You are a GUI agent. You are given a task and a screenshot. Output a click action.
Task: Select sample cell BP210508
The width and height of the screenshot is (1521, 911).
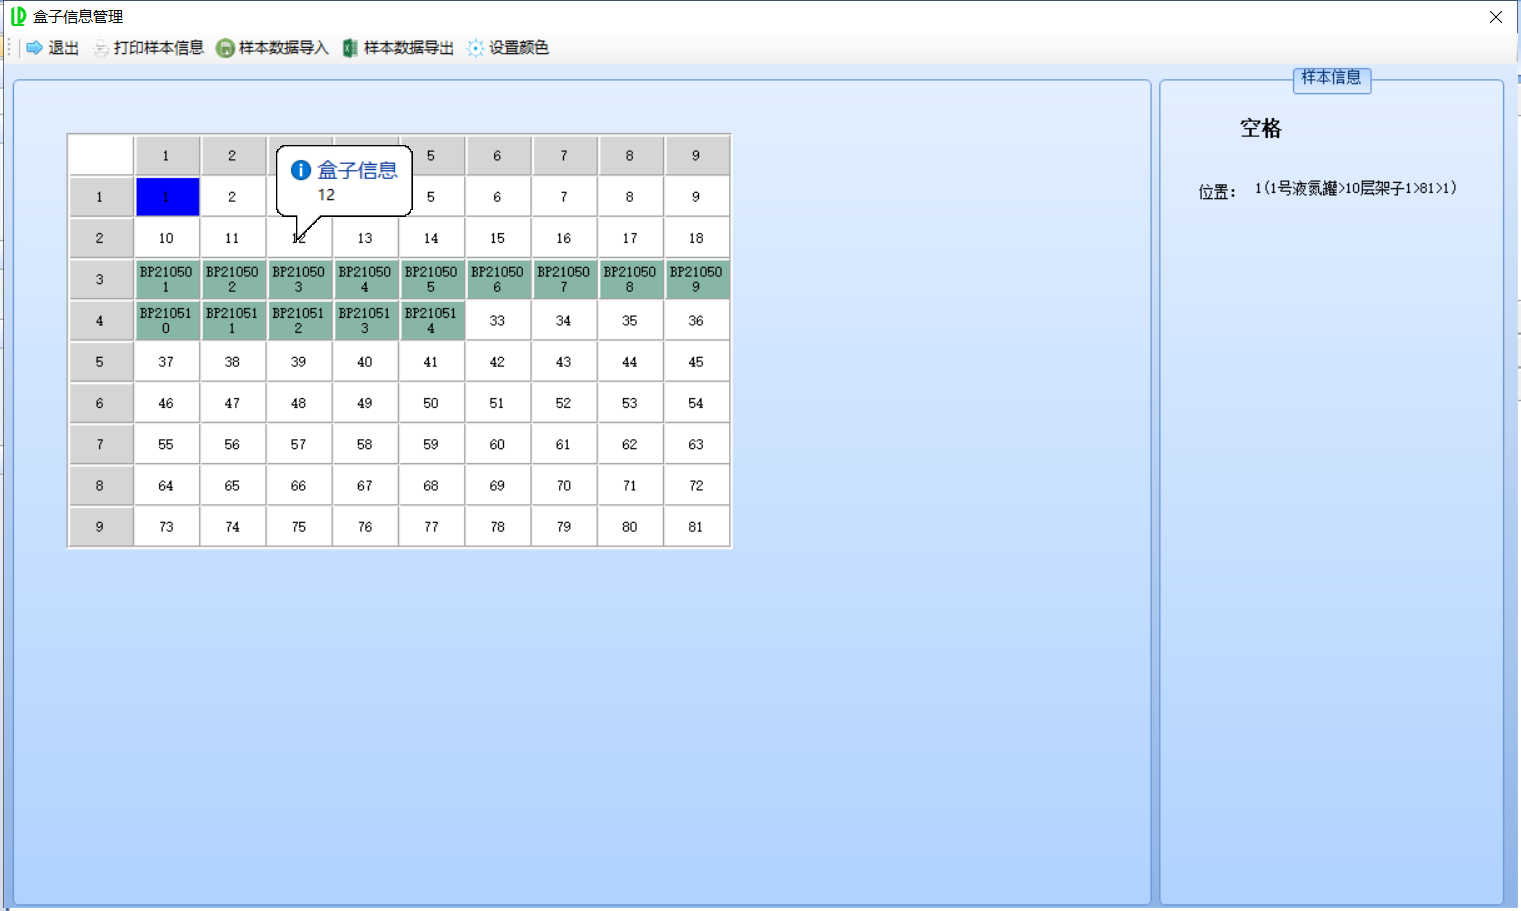[x=630, y=280]
